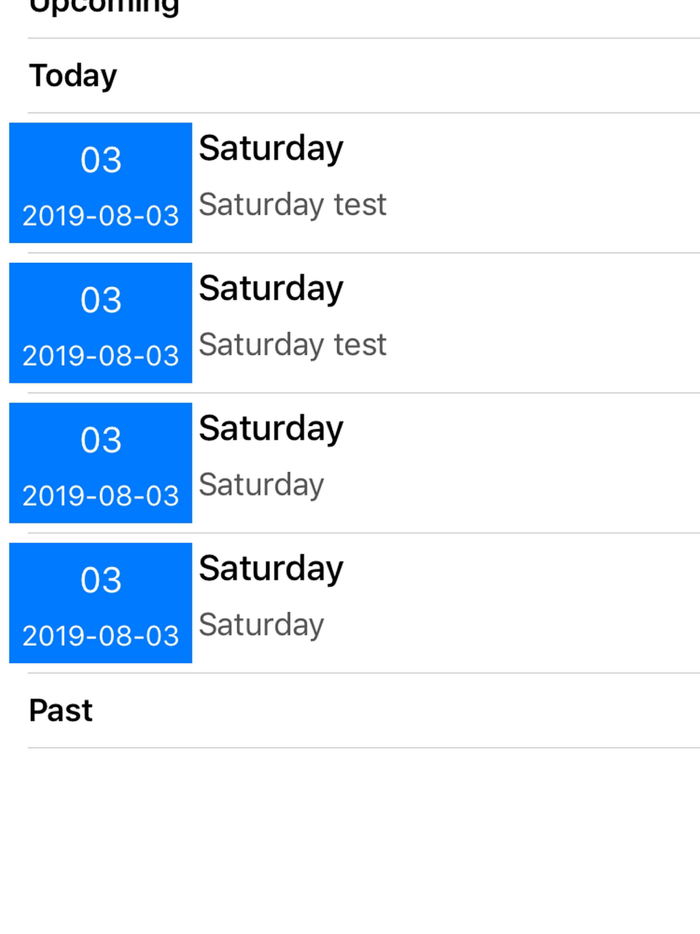The image size is (700, 934).
Task: Click the 2019-08-03 date text in the third badge
Action: 101,496
